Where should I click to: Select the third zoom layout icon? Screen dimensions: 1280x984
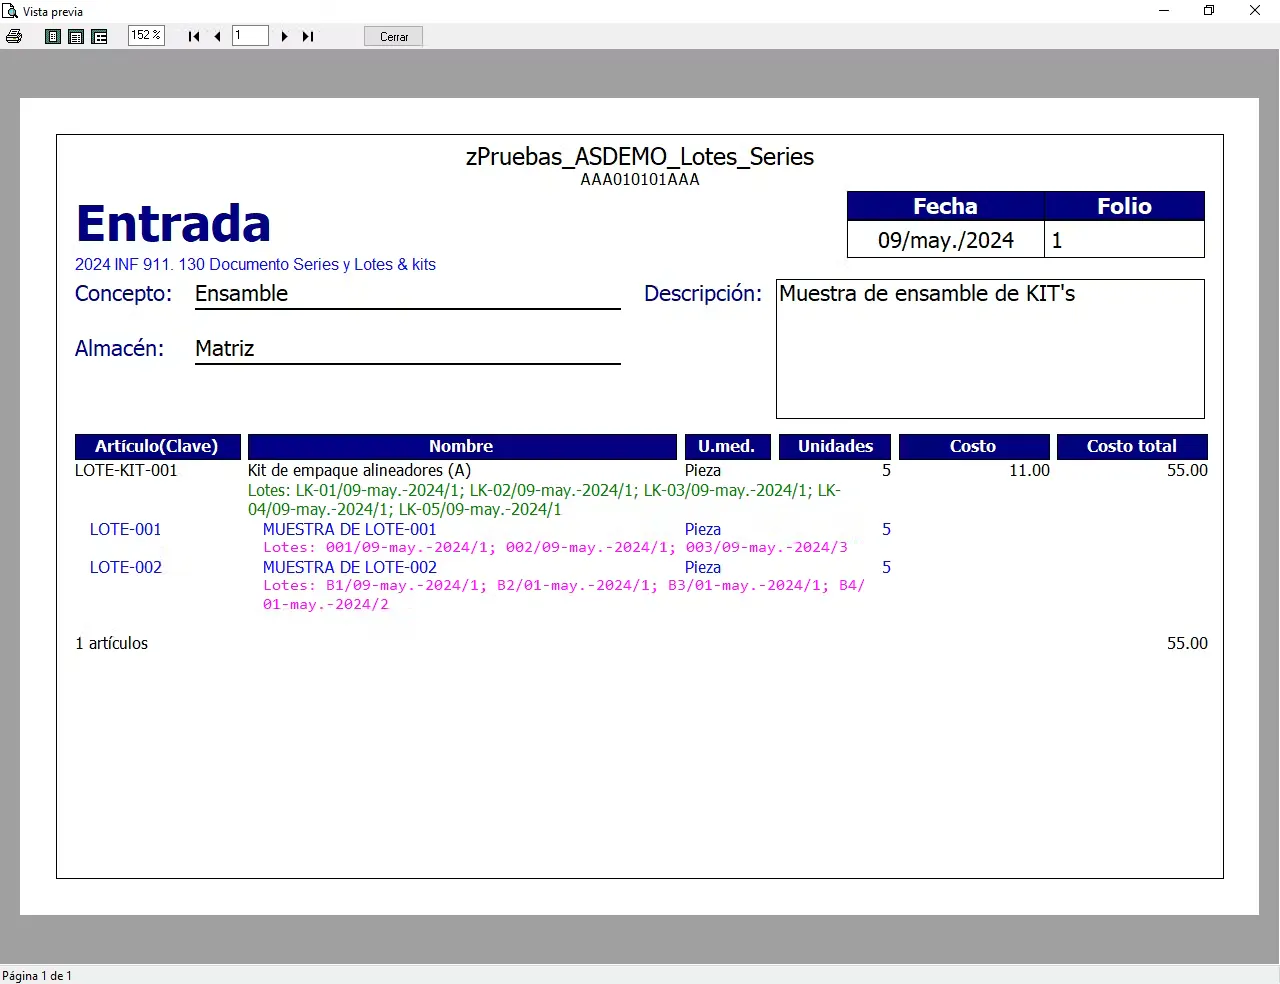pyautogui.click(x=99, y=36)
